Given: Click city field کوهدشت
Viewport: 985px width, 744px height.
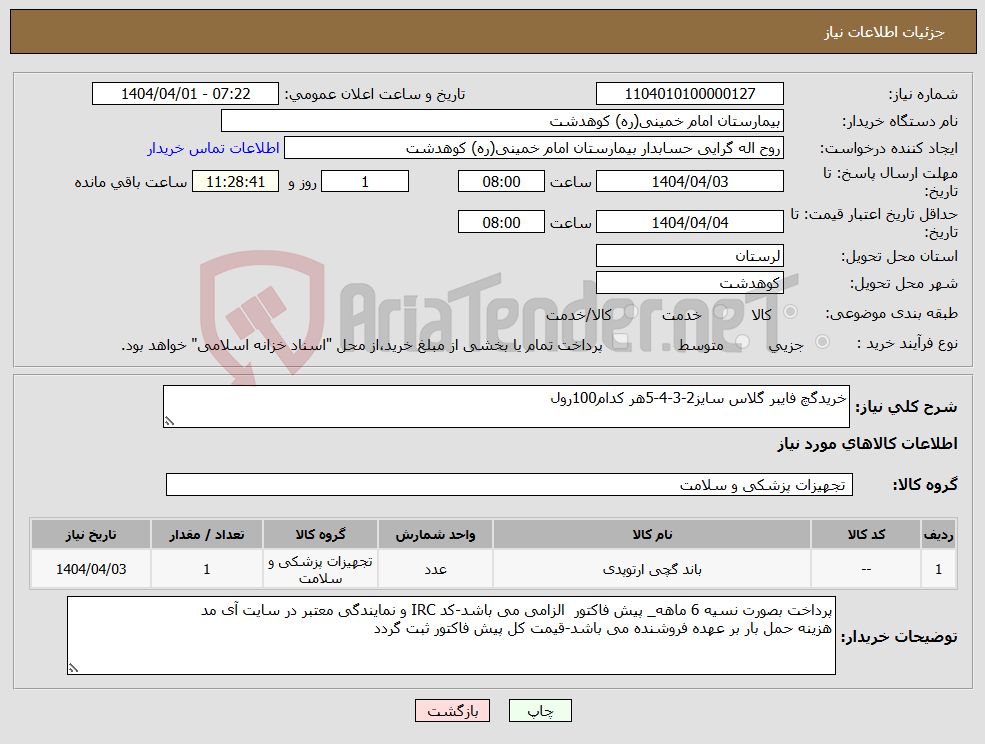Looking at the screenshot, I should [690, 283].
